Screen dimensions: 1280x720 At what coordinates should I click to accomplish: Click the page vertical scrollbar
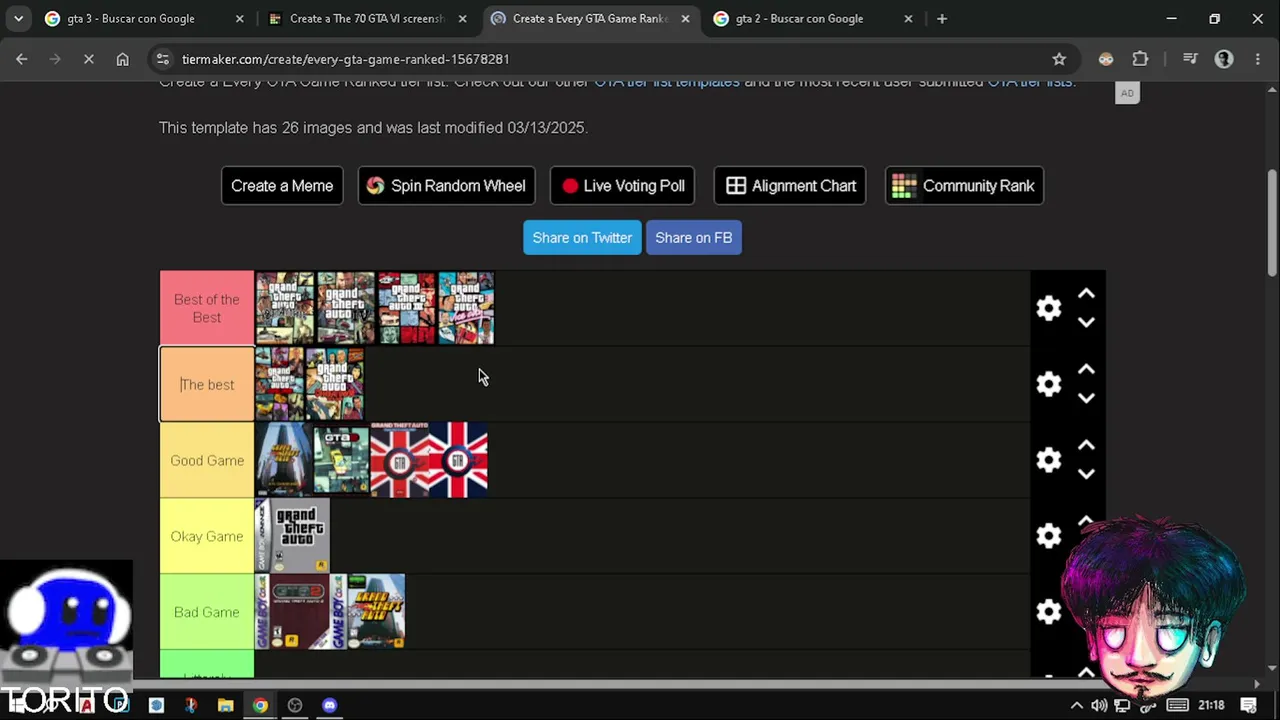click(x=1272, y=225)
